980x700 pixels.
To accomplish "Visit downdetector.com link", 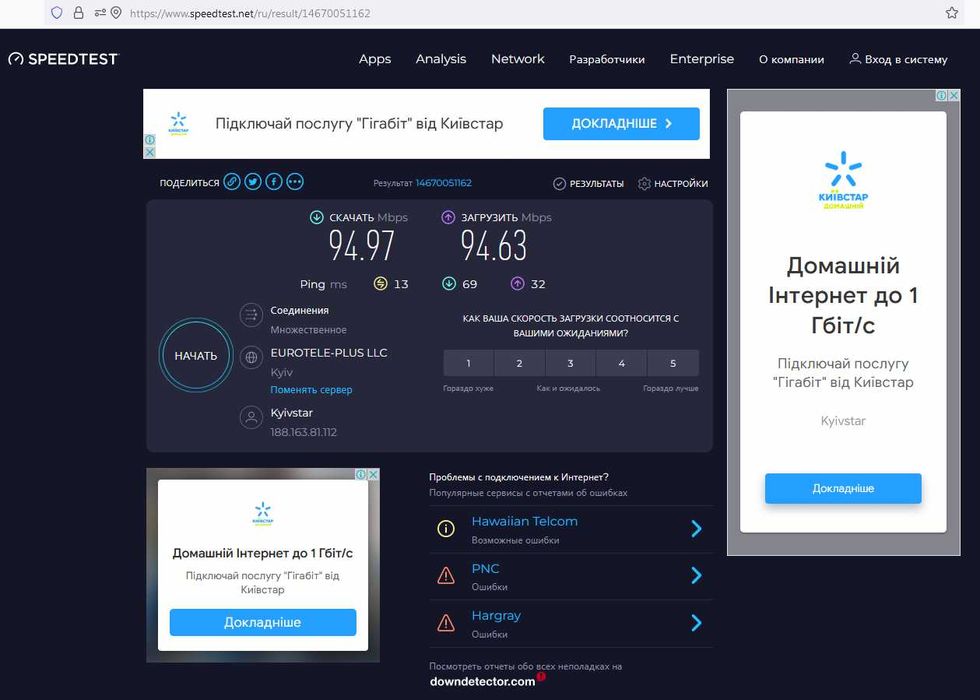I will (x=482, y=681).
